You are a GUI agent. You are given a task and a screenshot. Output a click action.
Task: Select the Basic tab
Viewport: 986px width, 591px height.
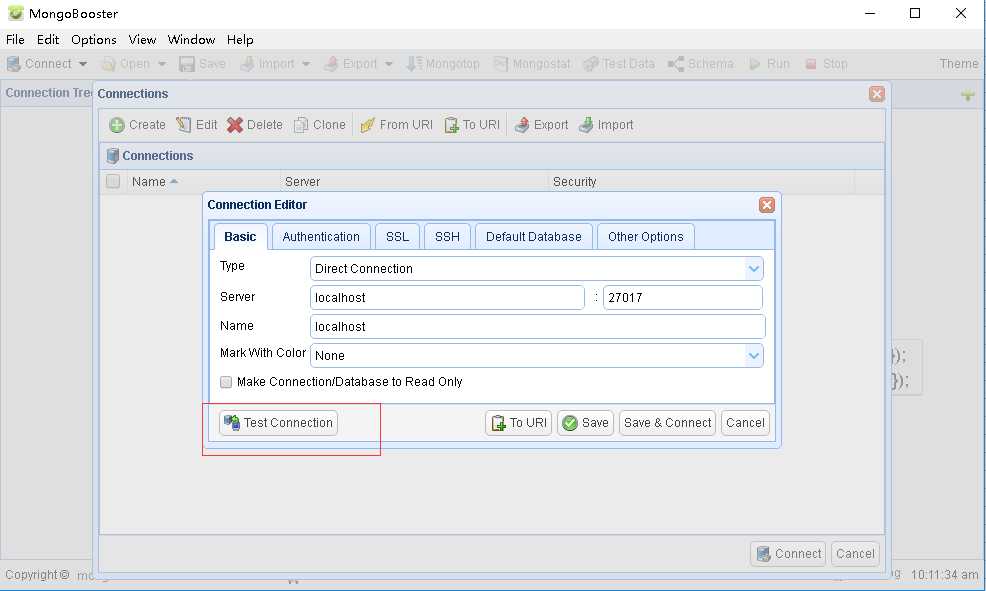pyautogui.click(x=240, y=236)
